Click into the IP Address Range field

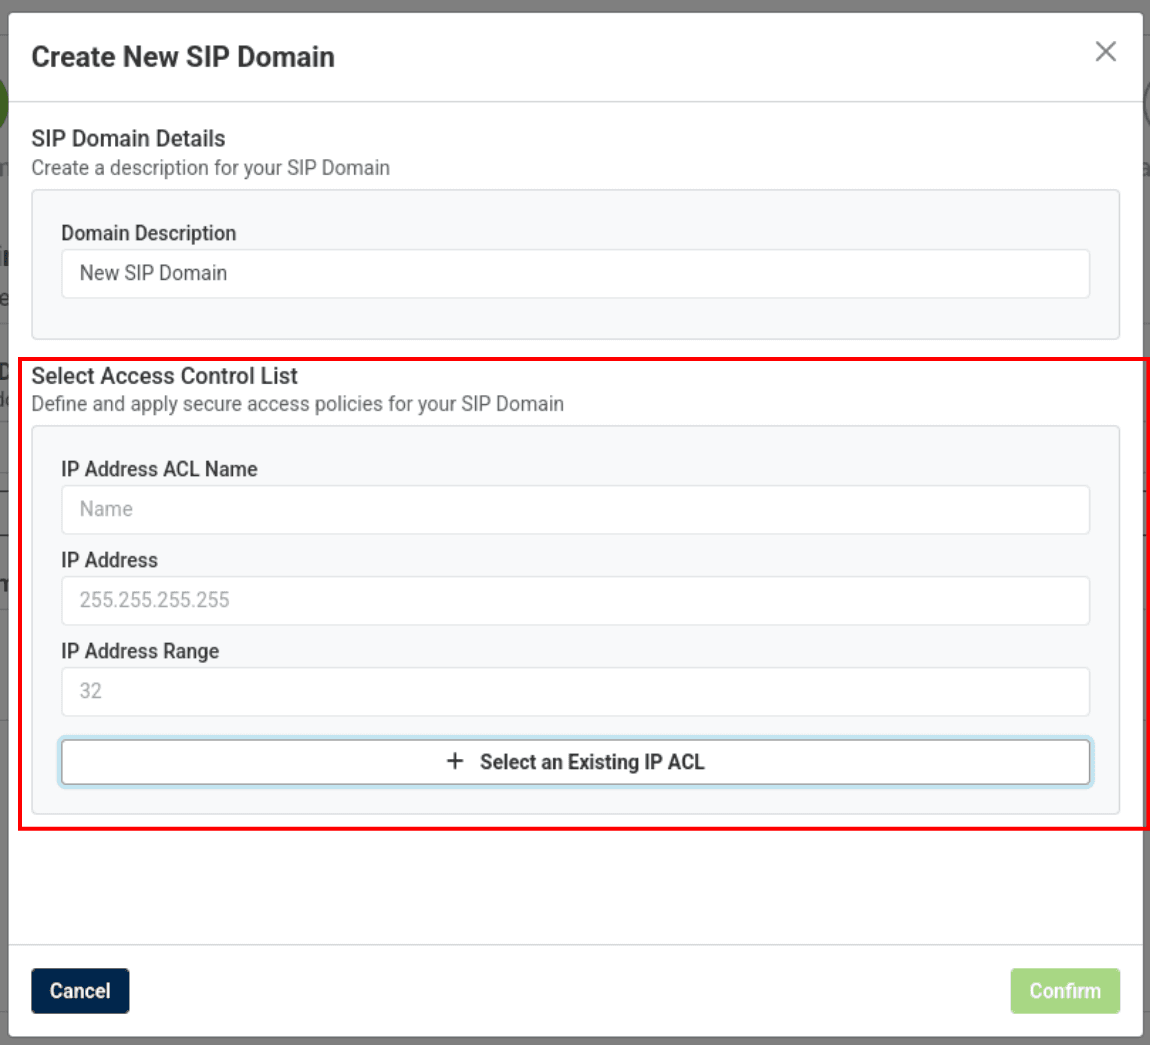[x=575, y=692]
